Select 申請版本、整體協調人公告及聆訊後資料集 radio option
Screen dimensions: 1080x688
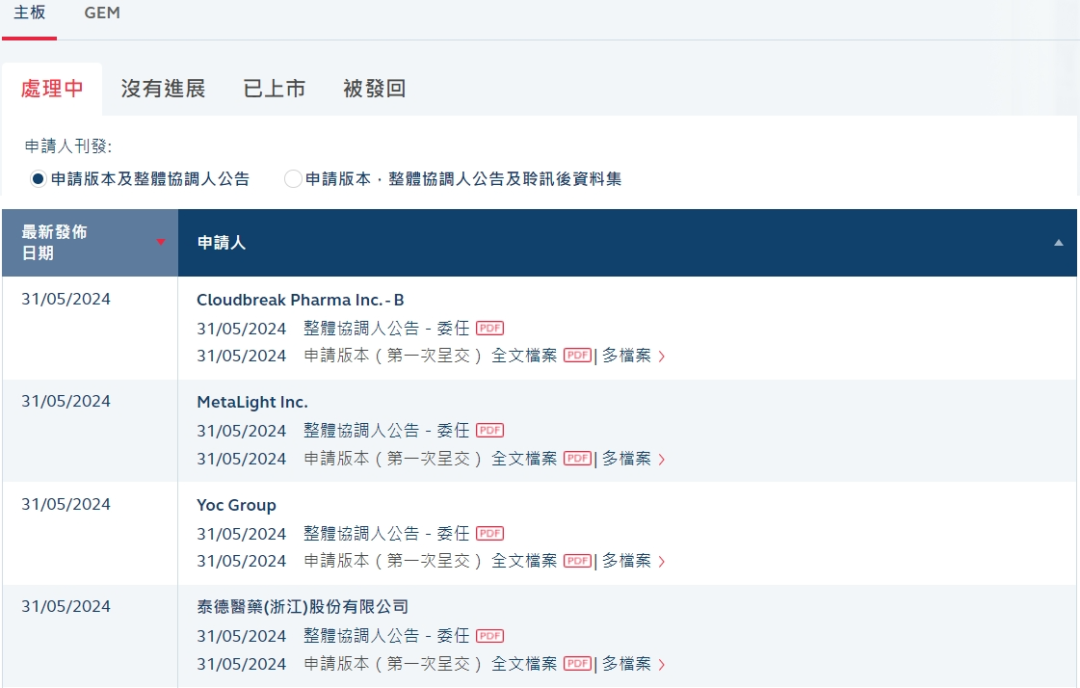[x=293, y=180]
